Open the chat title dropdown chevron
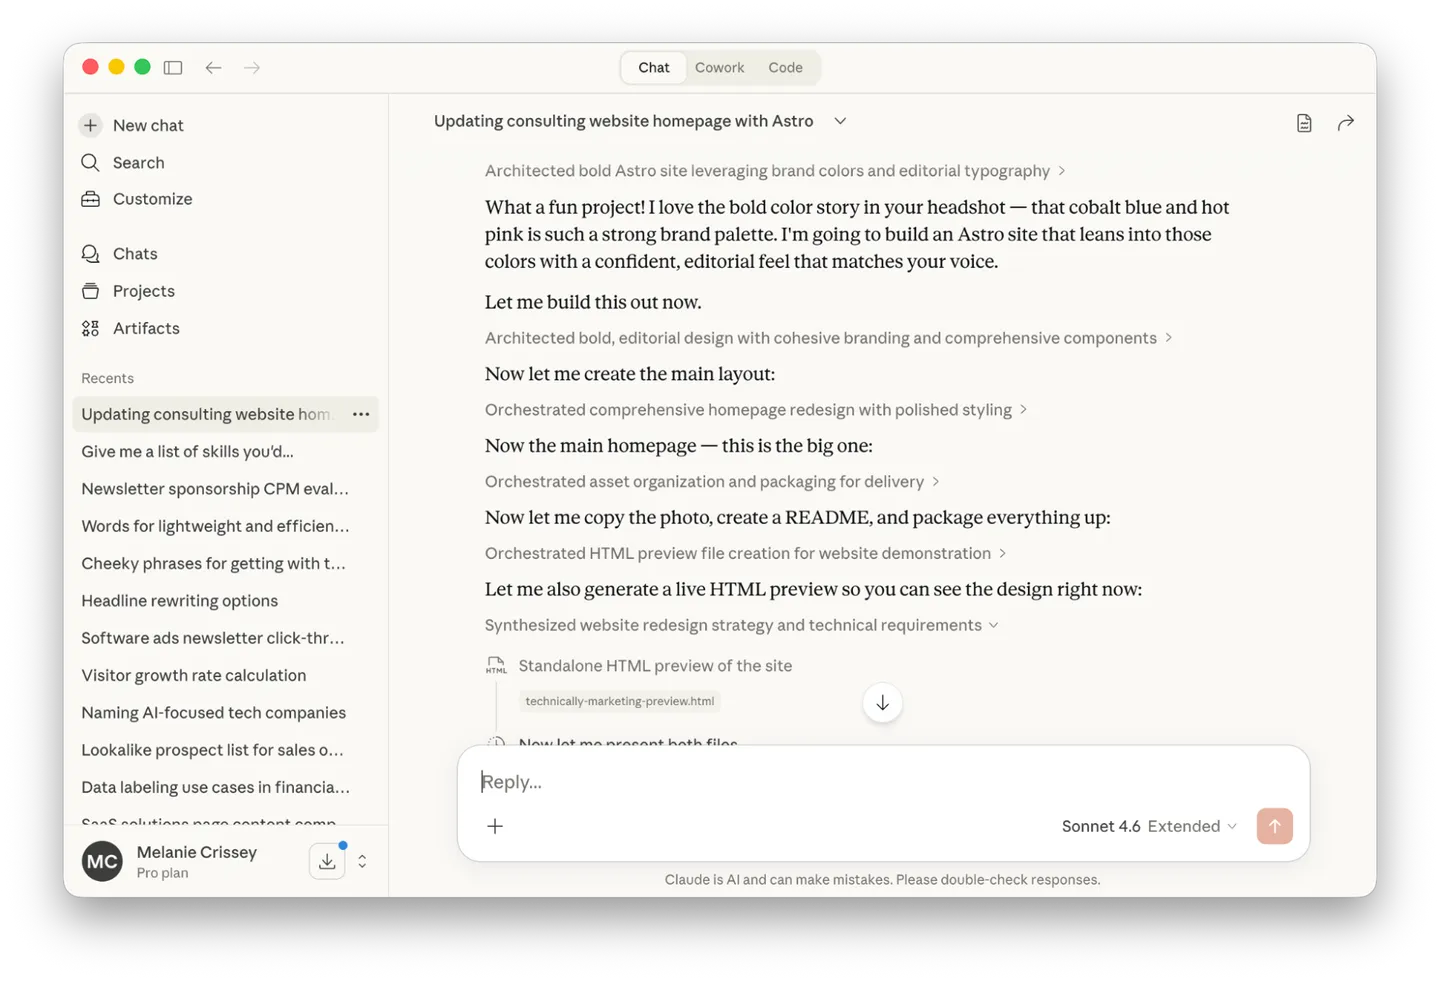Viewport: 1440px width, 981px height. click(x=840, y=121)
